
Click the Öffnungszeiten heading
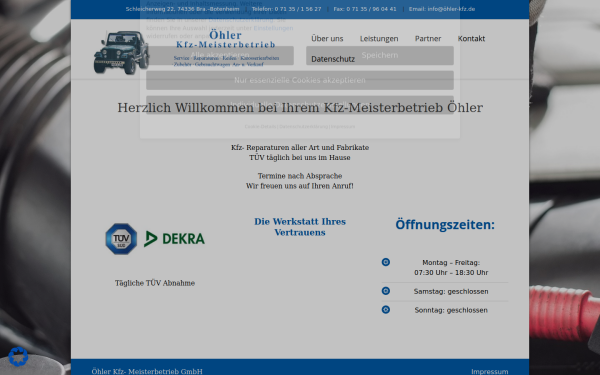coord(445,225)
